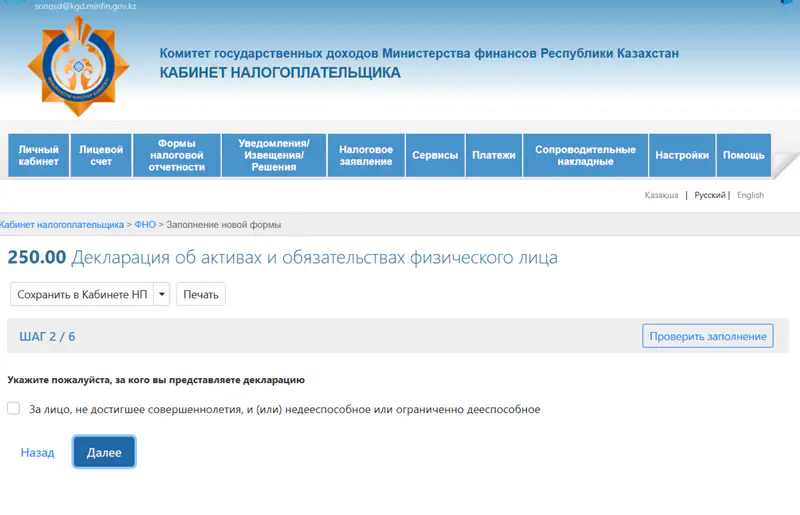Open the Лицевой счет menu

point(101,156)
